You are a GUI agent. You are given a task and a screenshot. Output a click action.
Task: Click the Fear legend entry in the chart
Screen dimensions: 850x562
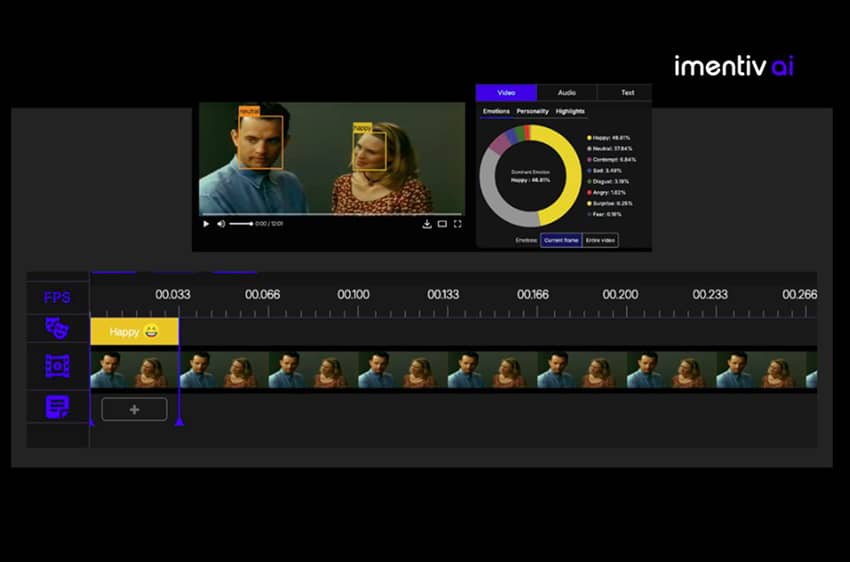click(604, 214)
